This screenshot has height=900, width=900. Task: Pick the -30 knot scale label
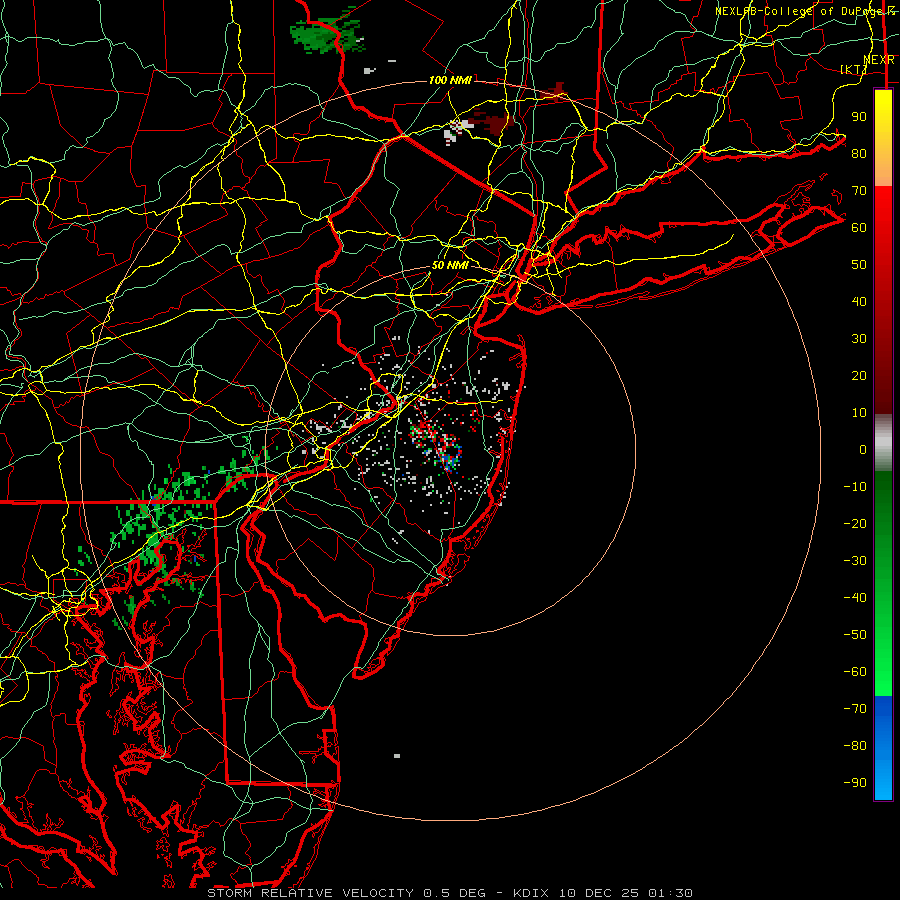[855, 561]
